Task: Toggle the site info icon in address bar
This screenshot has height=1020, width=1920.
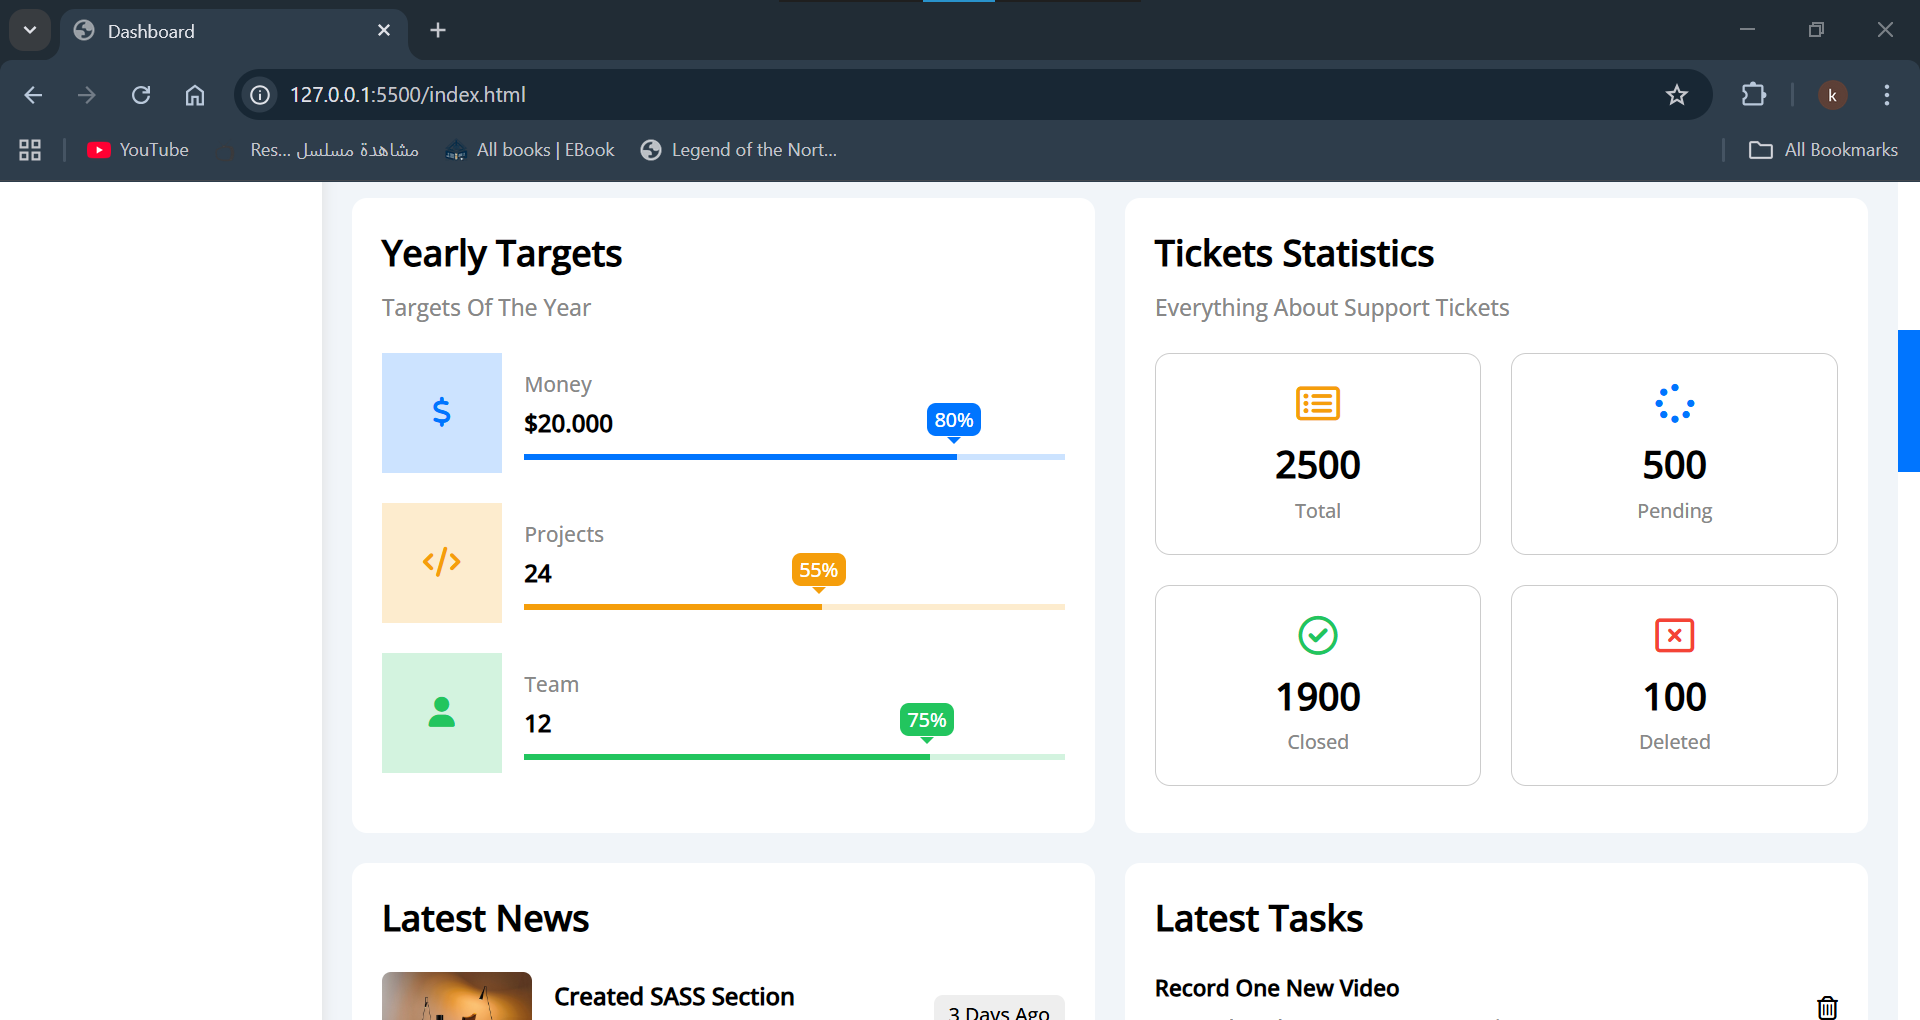Action: pos(259,95)
